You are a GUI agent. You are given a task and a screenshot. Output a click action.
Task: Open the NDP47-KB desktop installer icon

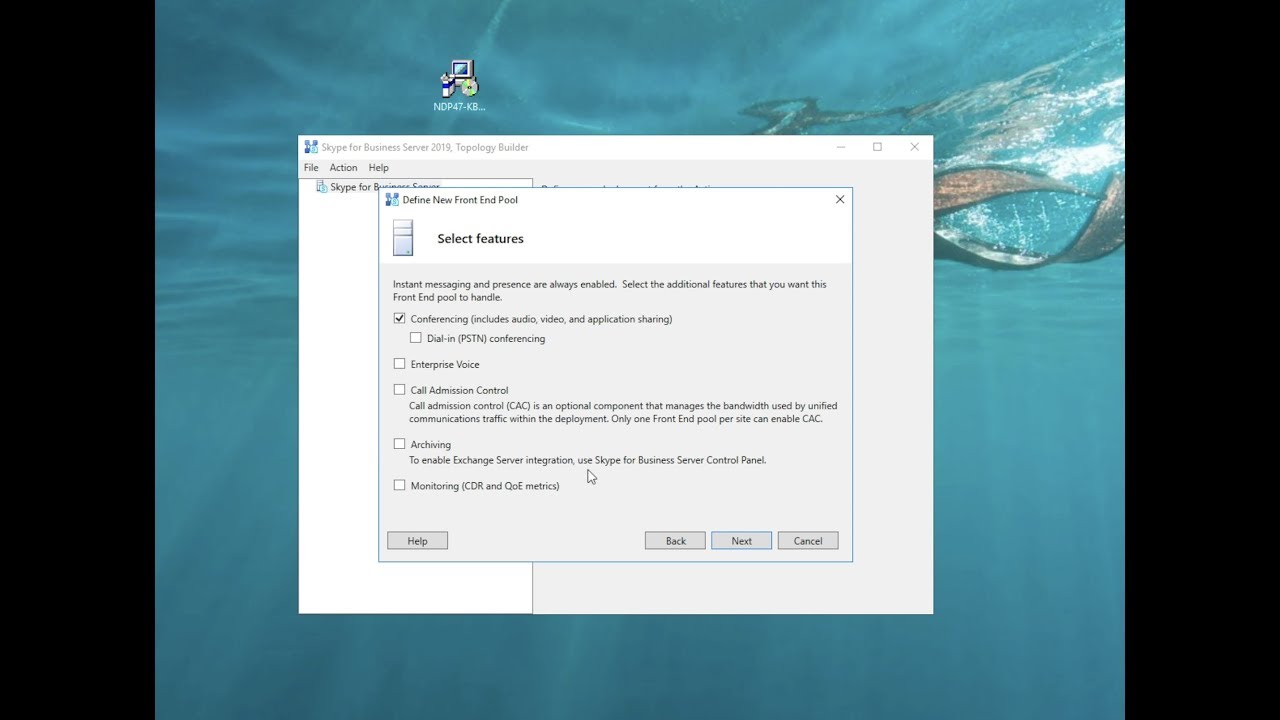459,84
